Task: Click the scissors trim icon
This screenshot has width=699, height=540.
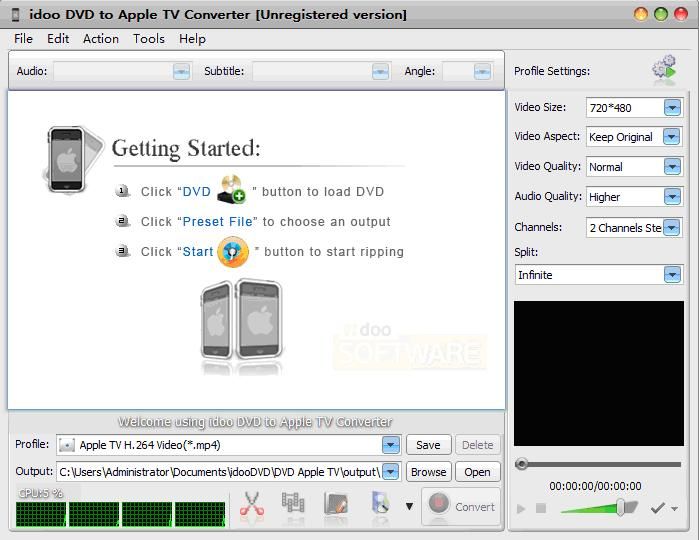Action: pos(252,505)
